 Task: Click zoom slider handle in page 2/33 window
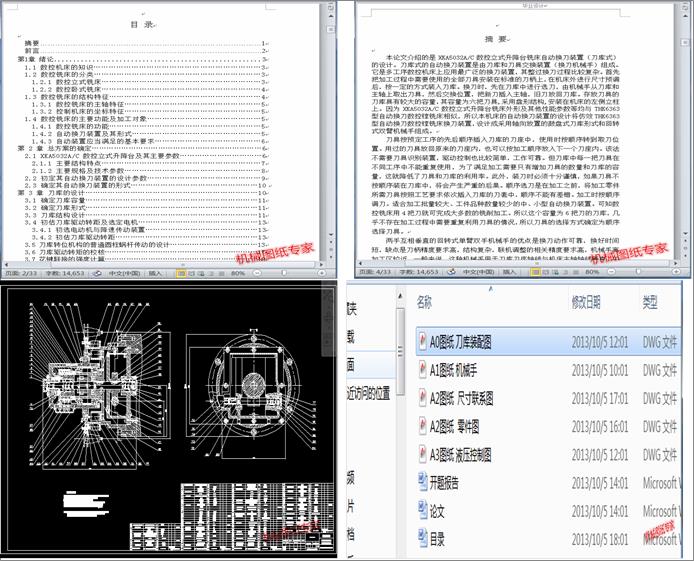click(284, 273)
